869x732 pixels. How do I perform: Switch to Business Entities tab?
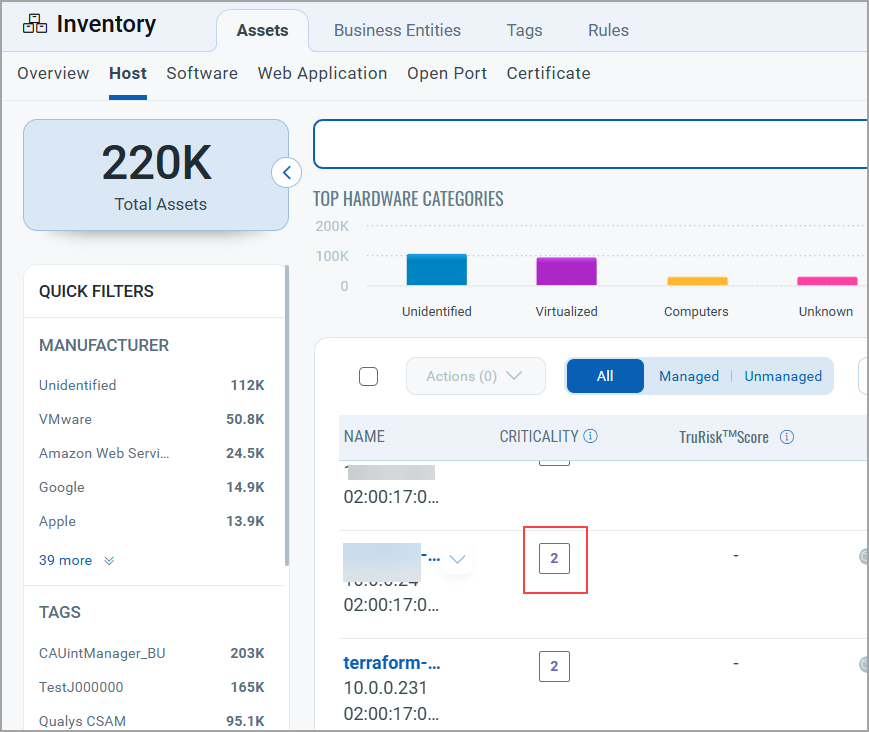click(397, 30)
